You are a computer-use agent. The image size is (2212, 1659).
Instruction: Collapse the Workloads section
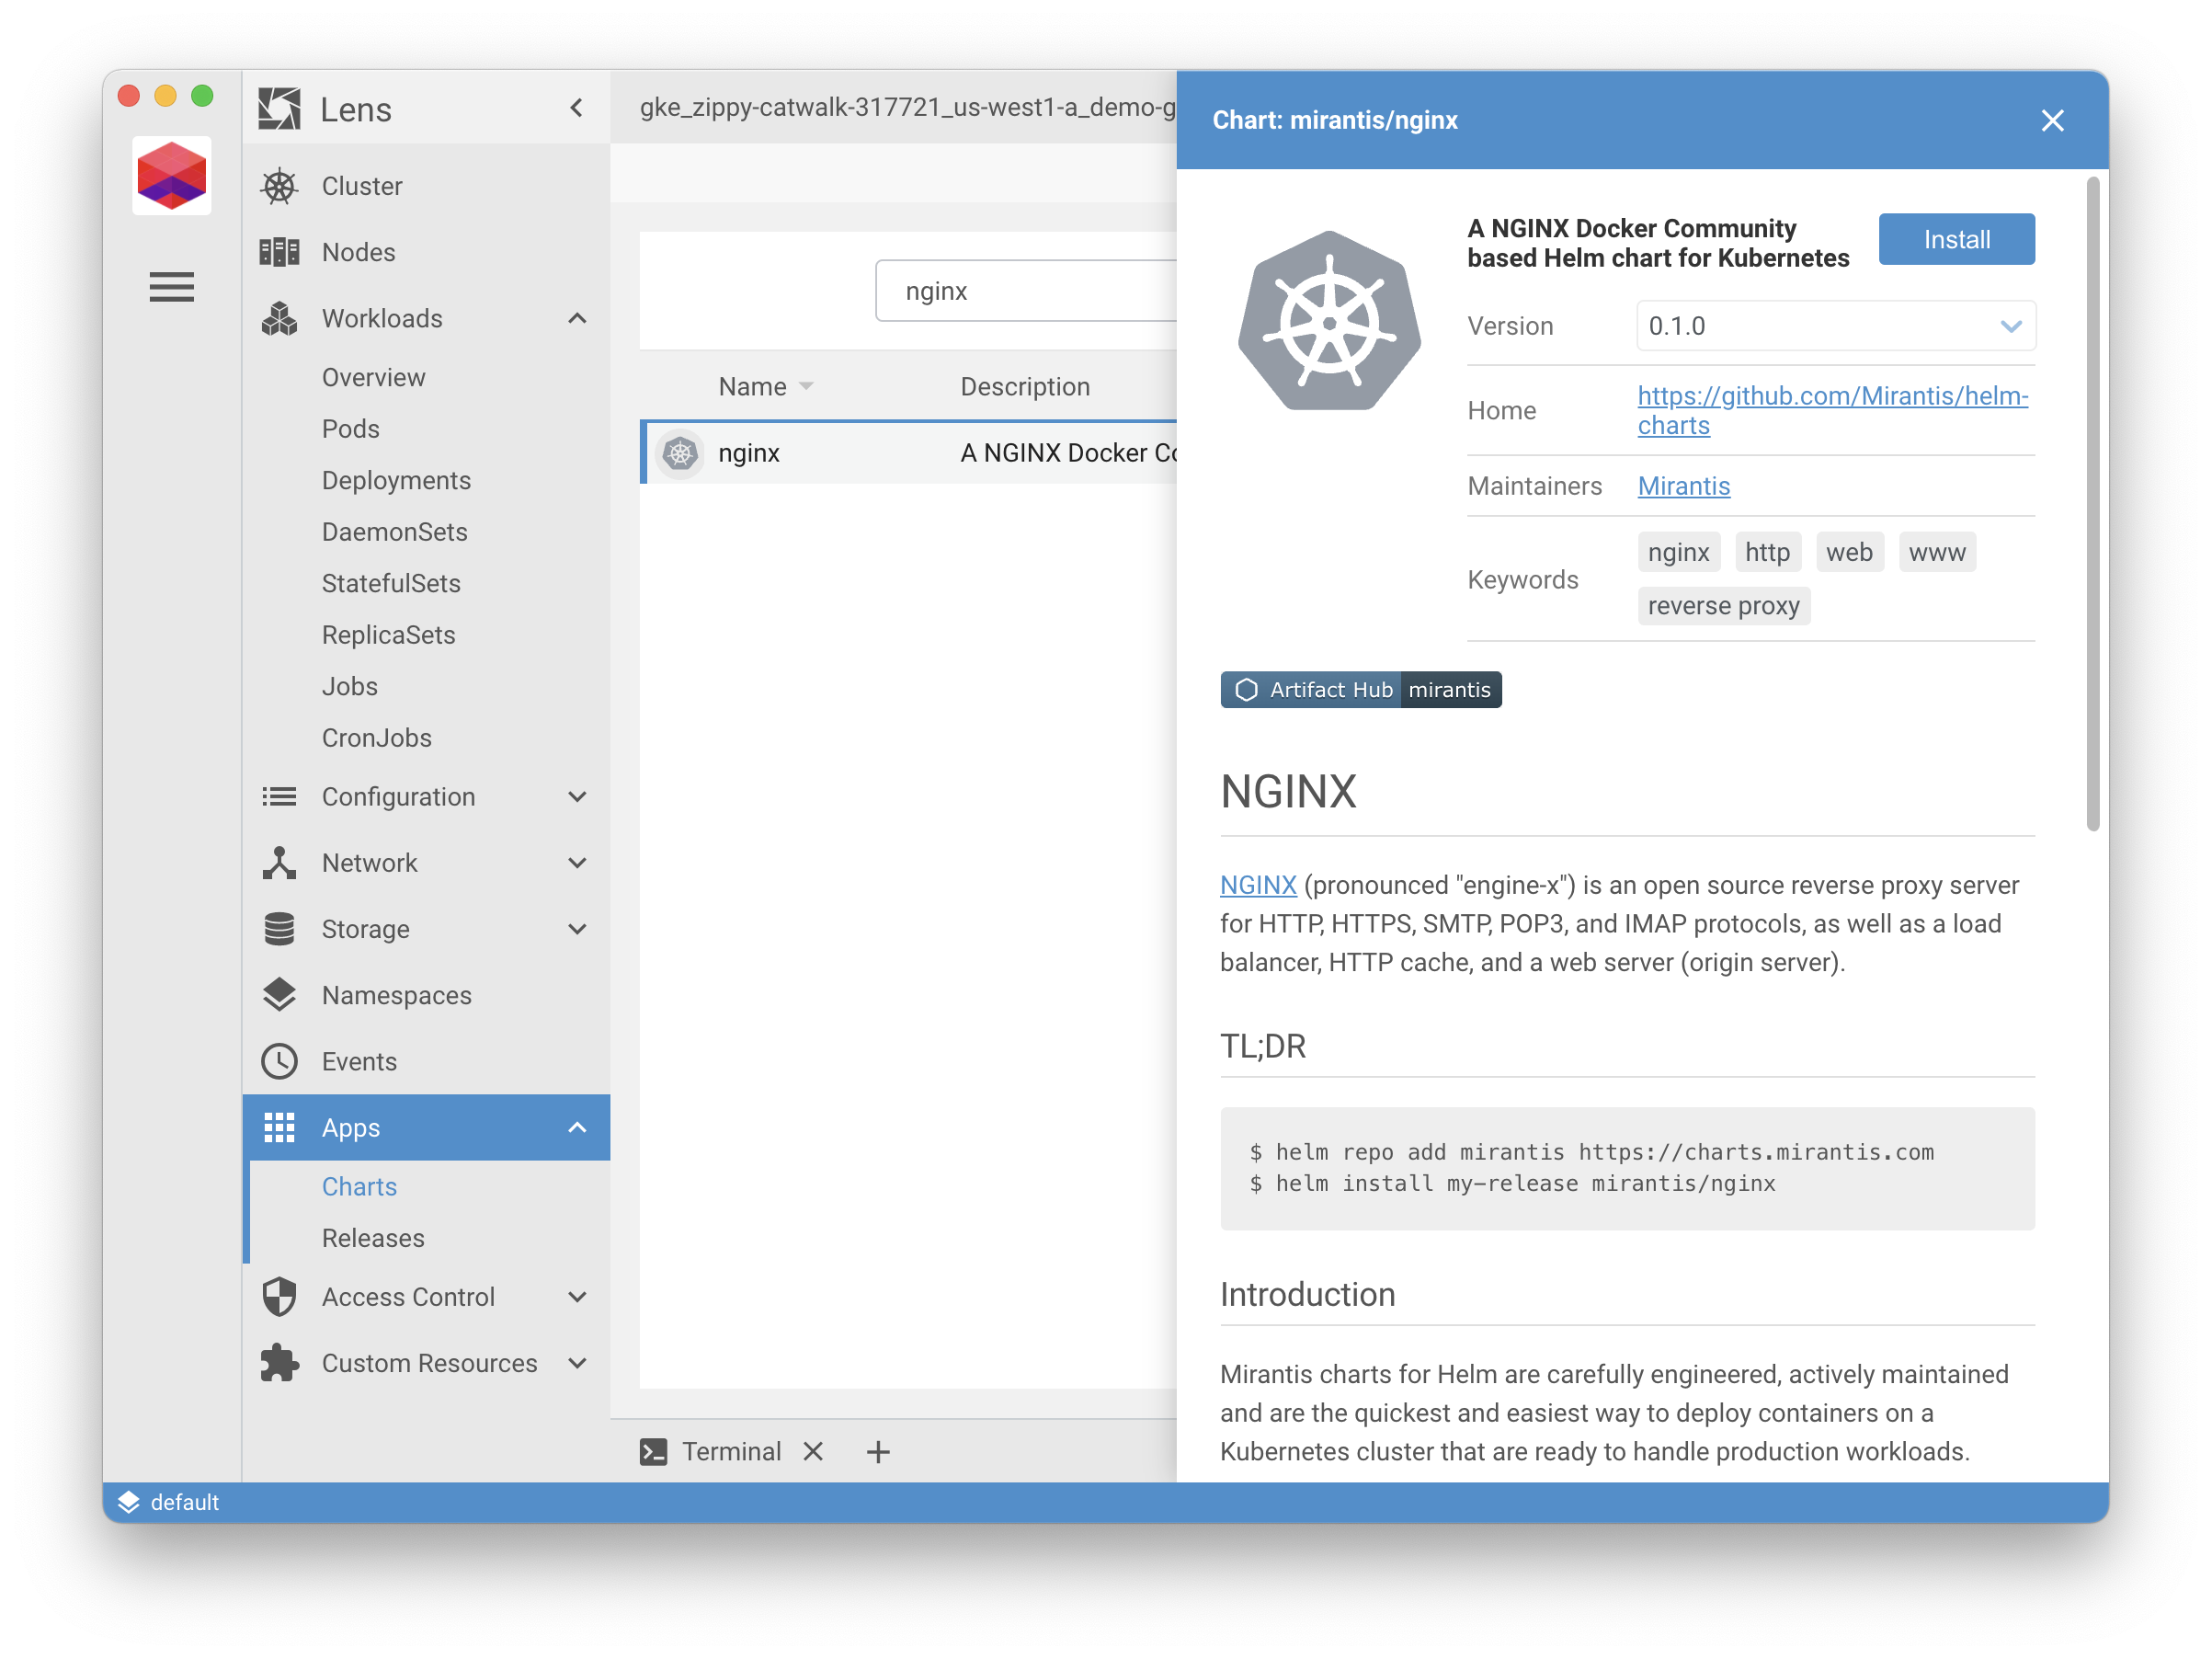[x=578, y=318]
